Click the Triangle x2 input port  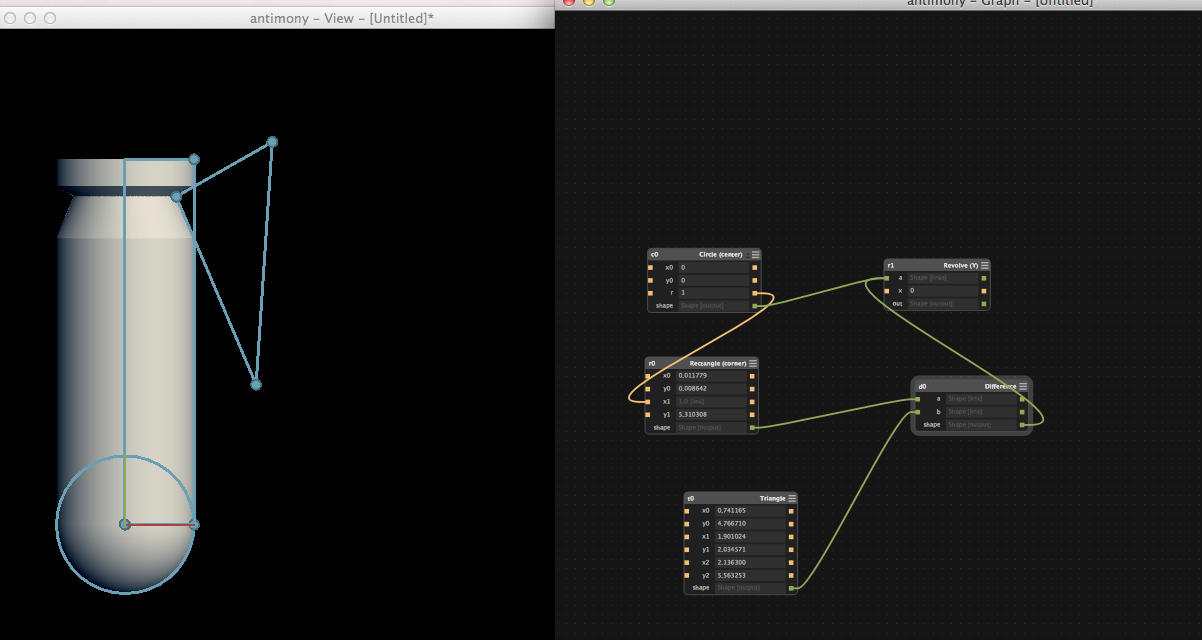coord(687,562)
